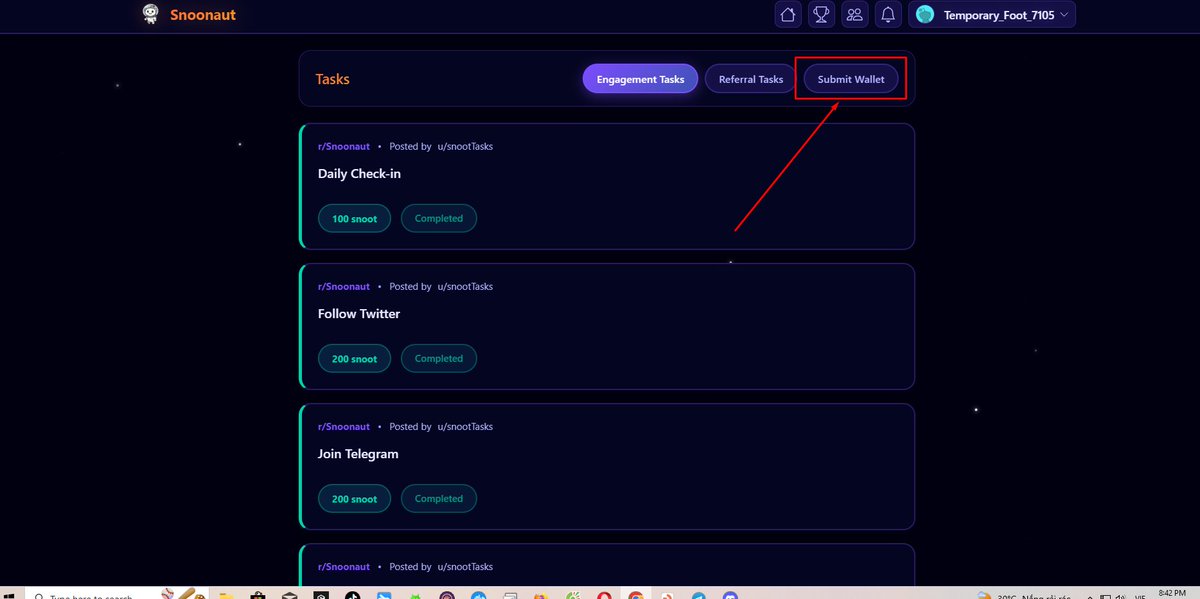Open r/Snoonaut link on Follow Twitter card
1200x599 pixels.
(343, 286)
